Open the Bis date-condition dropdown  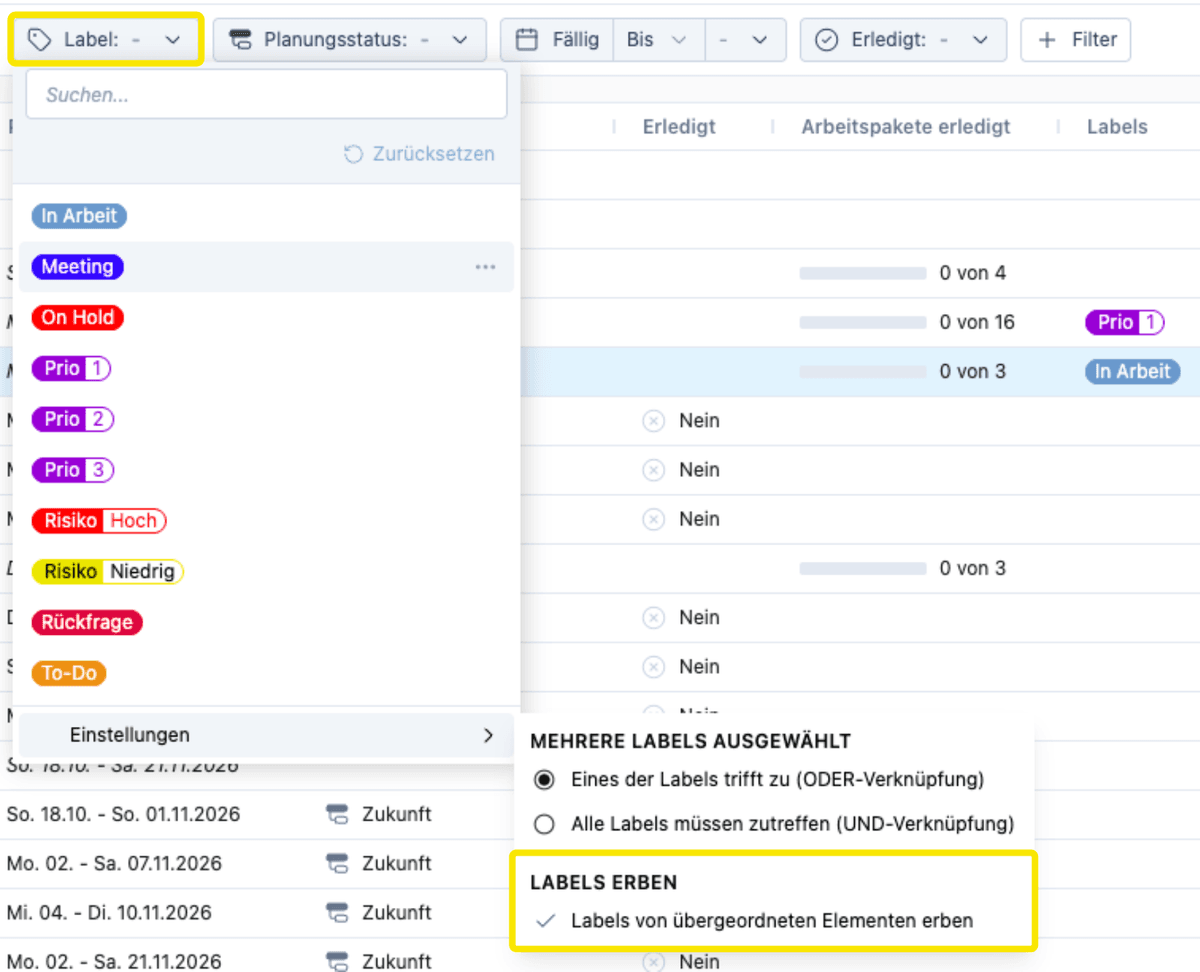(x=658, y=40)
